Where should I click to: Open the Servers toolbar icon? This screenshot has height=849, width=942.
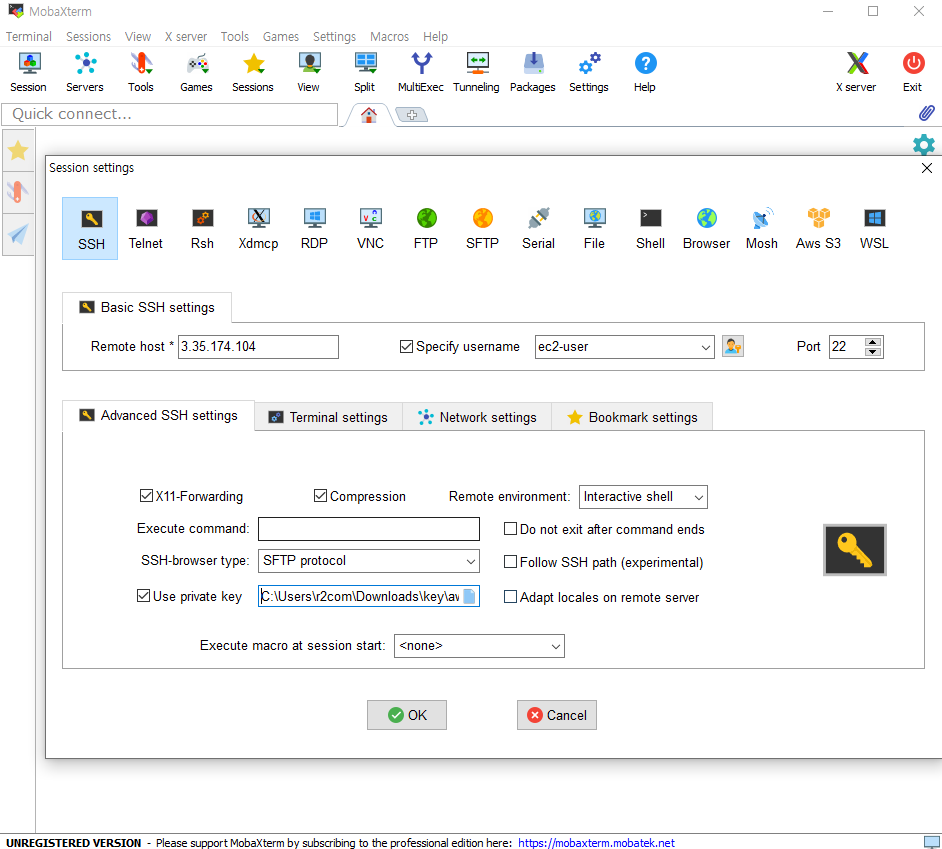click(x=85, y=72)
